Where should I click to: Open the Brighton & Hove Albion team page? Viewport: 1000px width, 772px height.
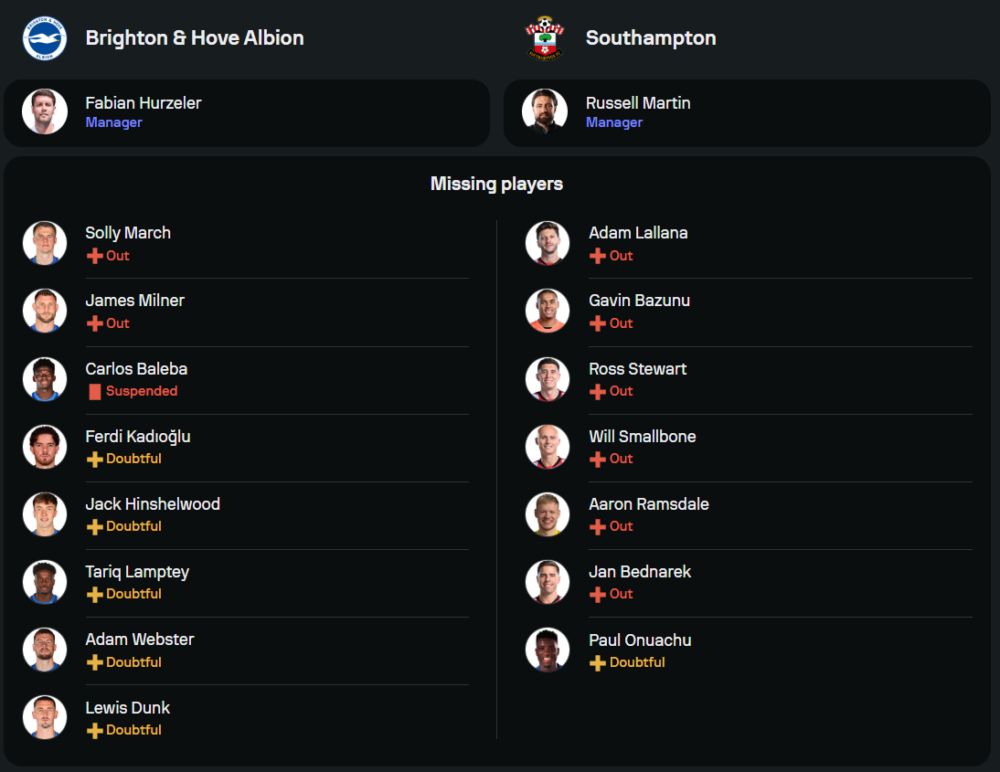pos(194,38)
